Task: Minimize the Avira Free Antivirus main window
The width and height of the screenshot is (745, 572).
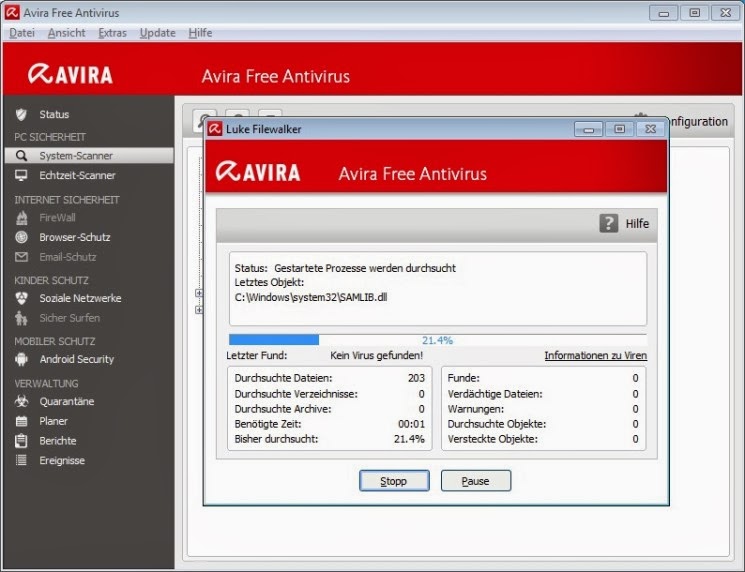Action: coord(664,13)
